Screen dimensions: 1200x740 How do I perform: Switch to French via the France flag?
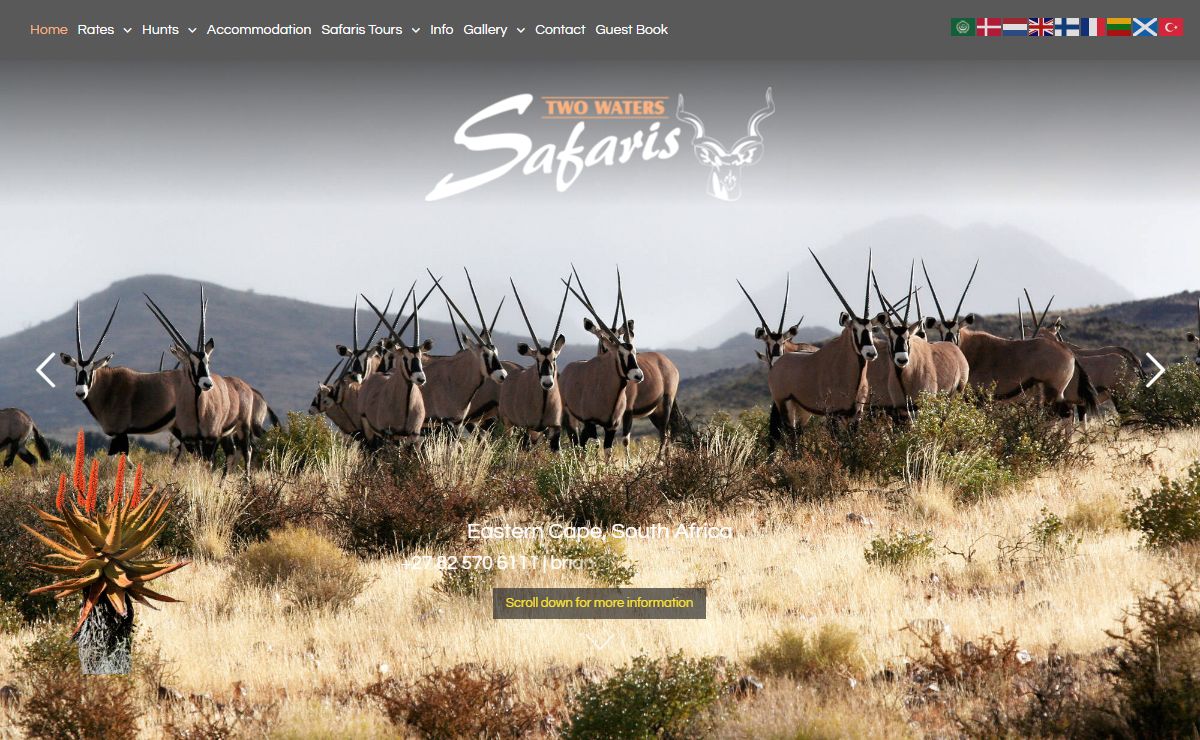(1093, 27)
